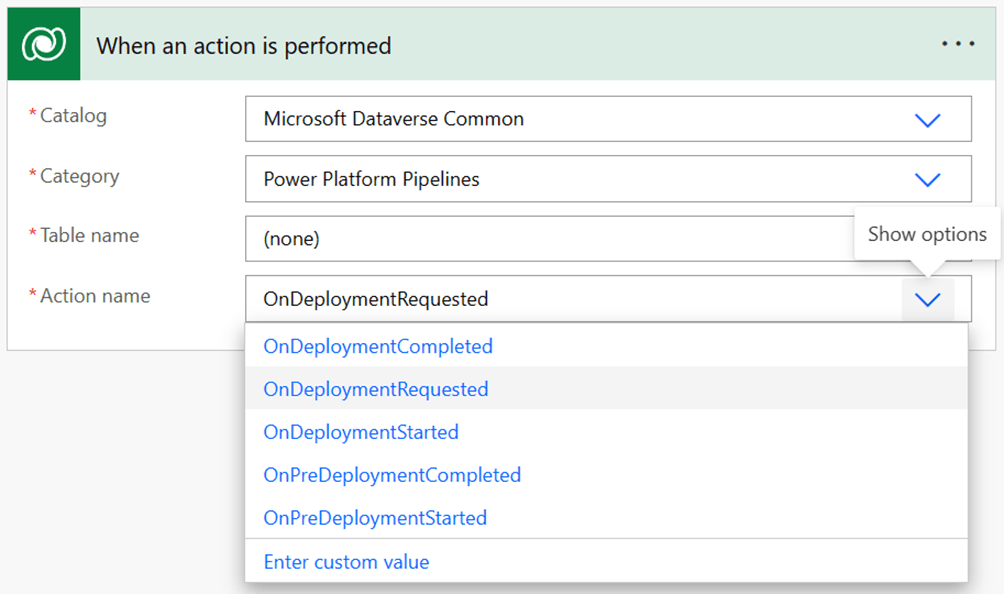Choose the OnPreDeploymentStarted action
The height and width of the screenshot is (594, 1004).
374,518
